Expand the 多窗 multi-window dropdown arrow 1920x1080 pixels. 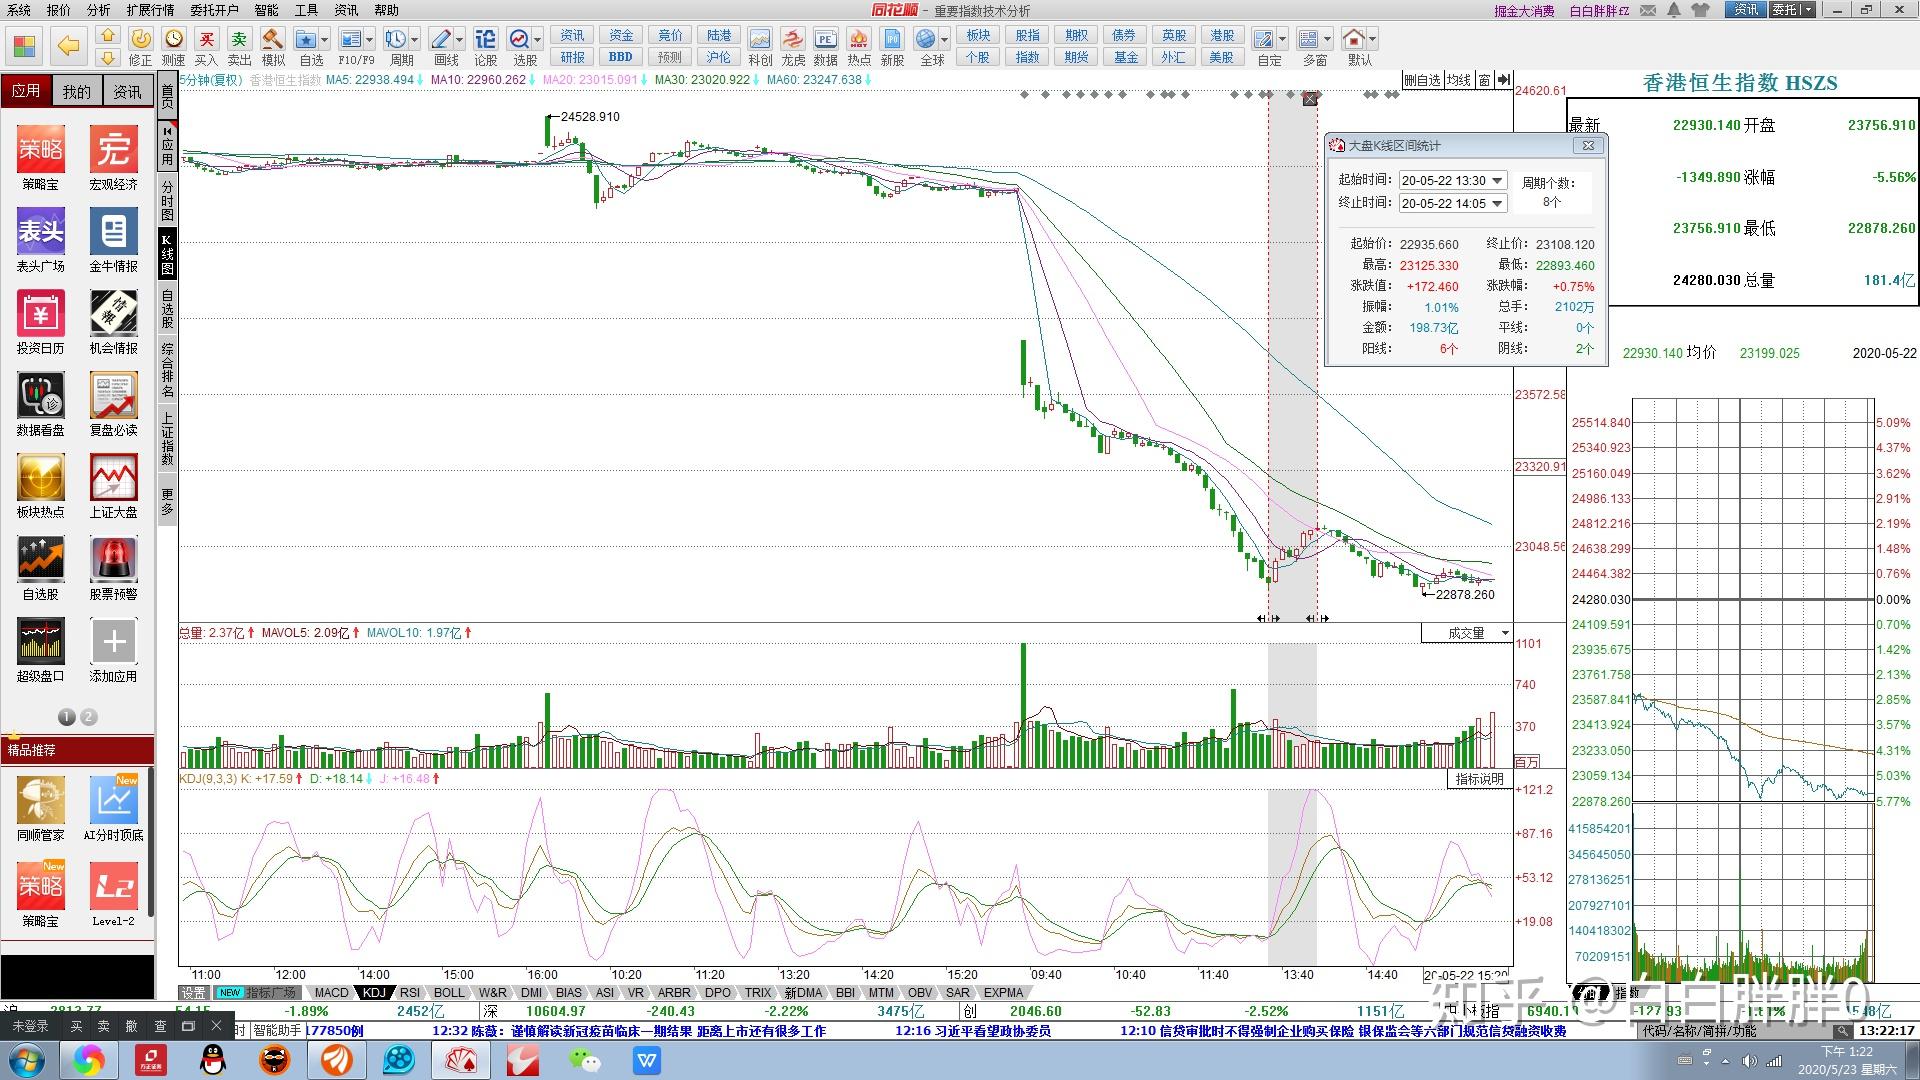pos(1328,40)
